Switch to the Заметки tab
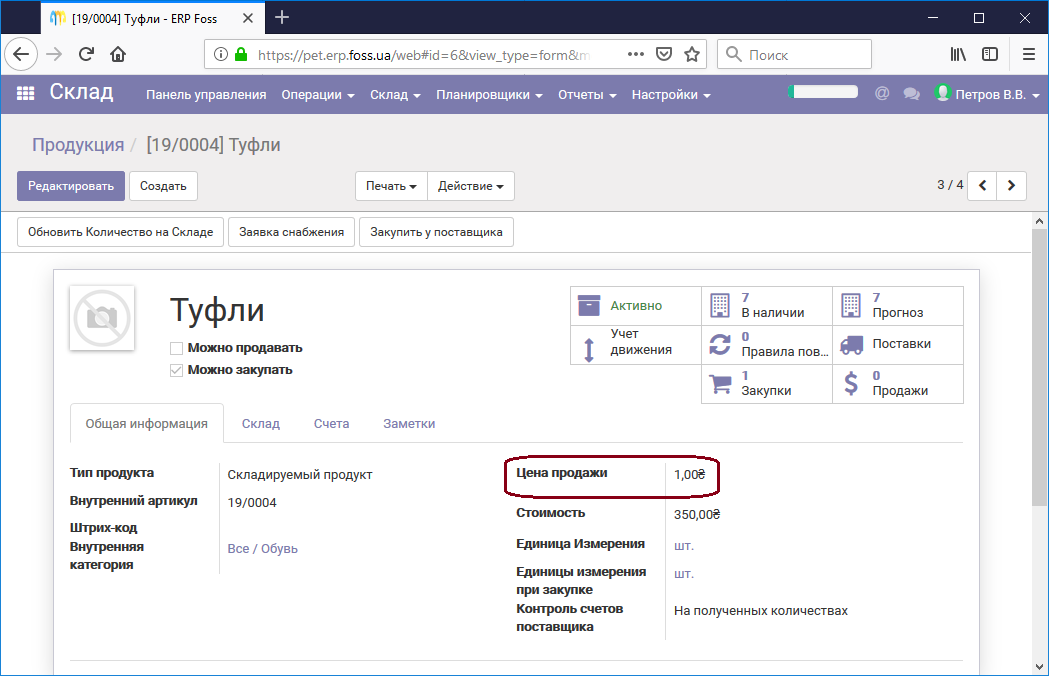 tap(409, 424)
